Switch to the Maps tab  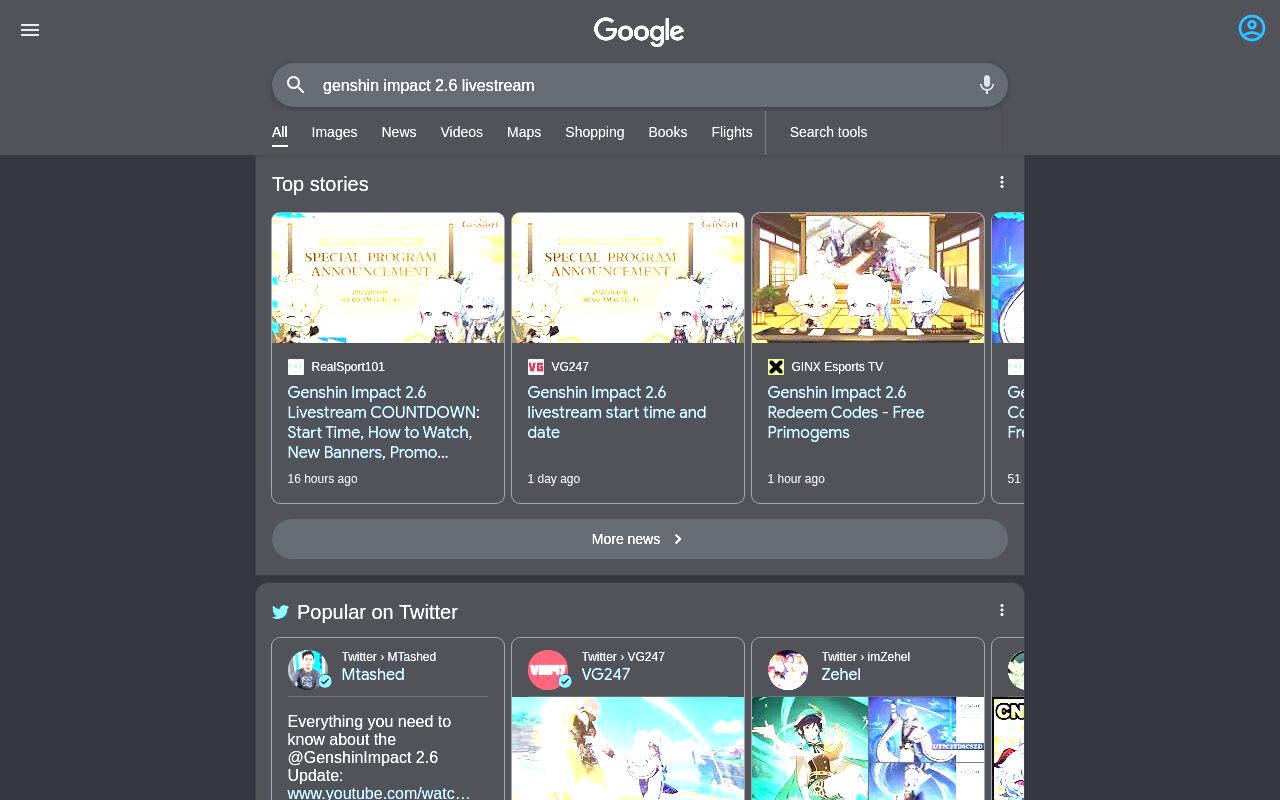tap(524, 132)
